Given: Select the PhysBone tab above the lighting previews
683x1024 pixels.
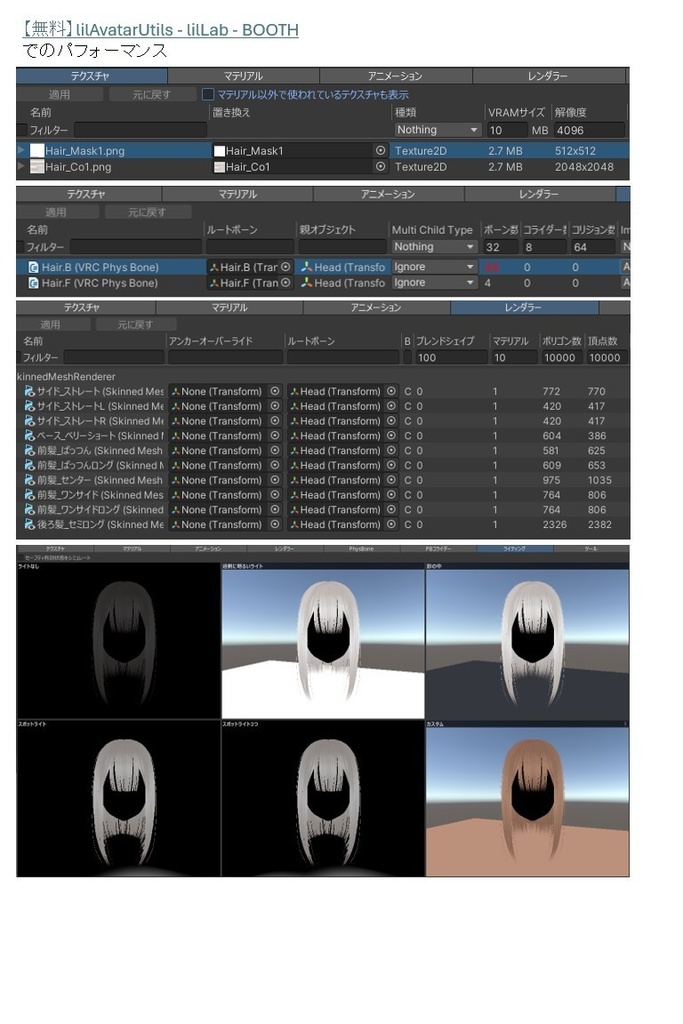Looking at the screenshot, I should (x=361, y=549).
